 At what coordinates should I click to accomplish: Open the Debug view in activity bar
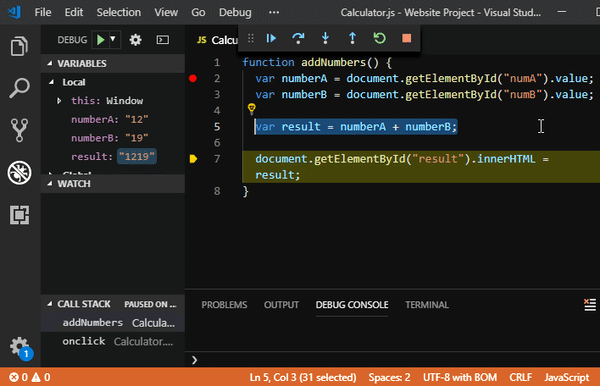(19, 173)
